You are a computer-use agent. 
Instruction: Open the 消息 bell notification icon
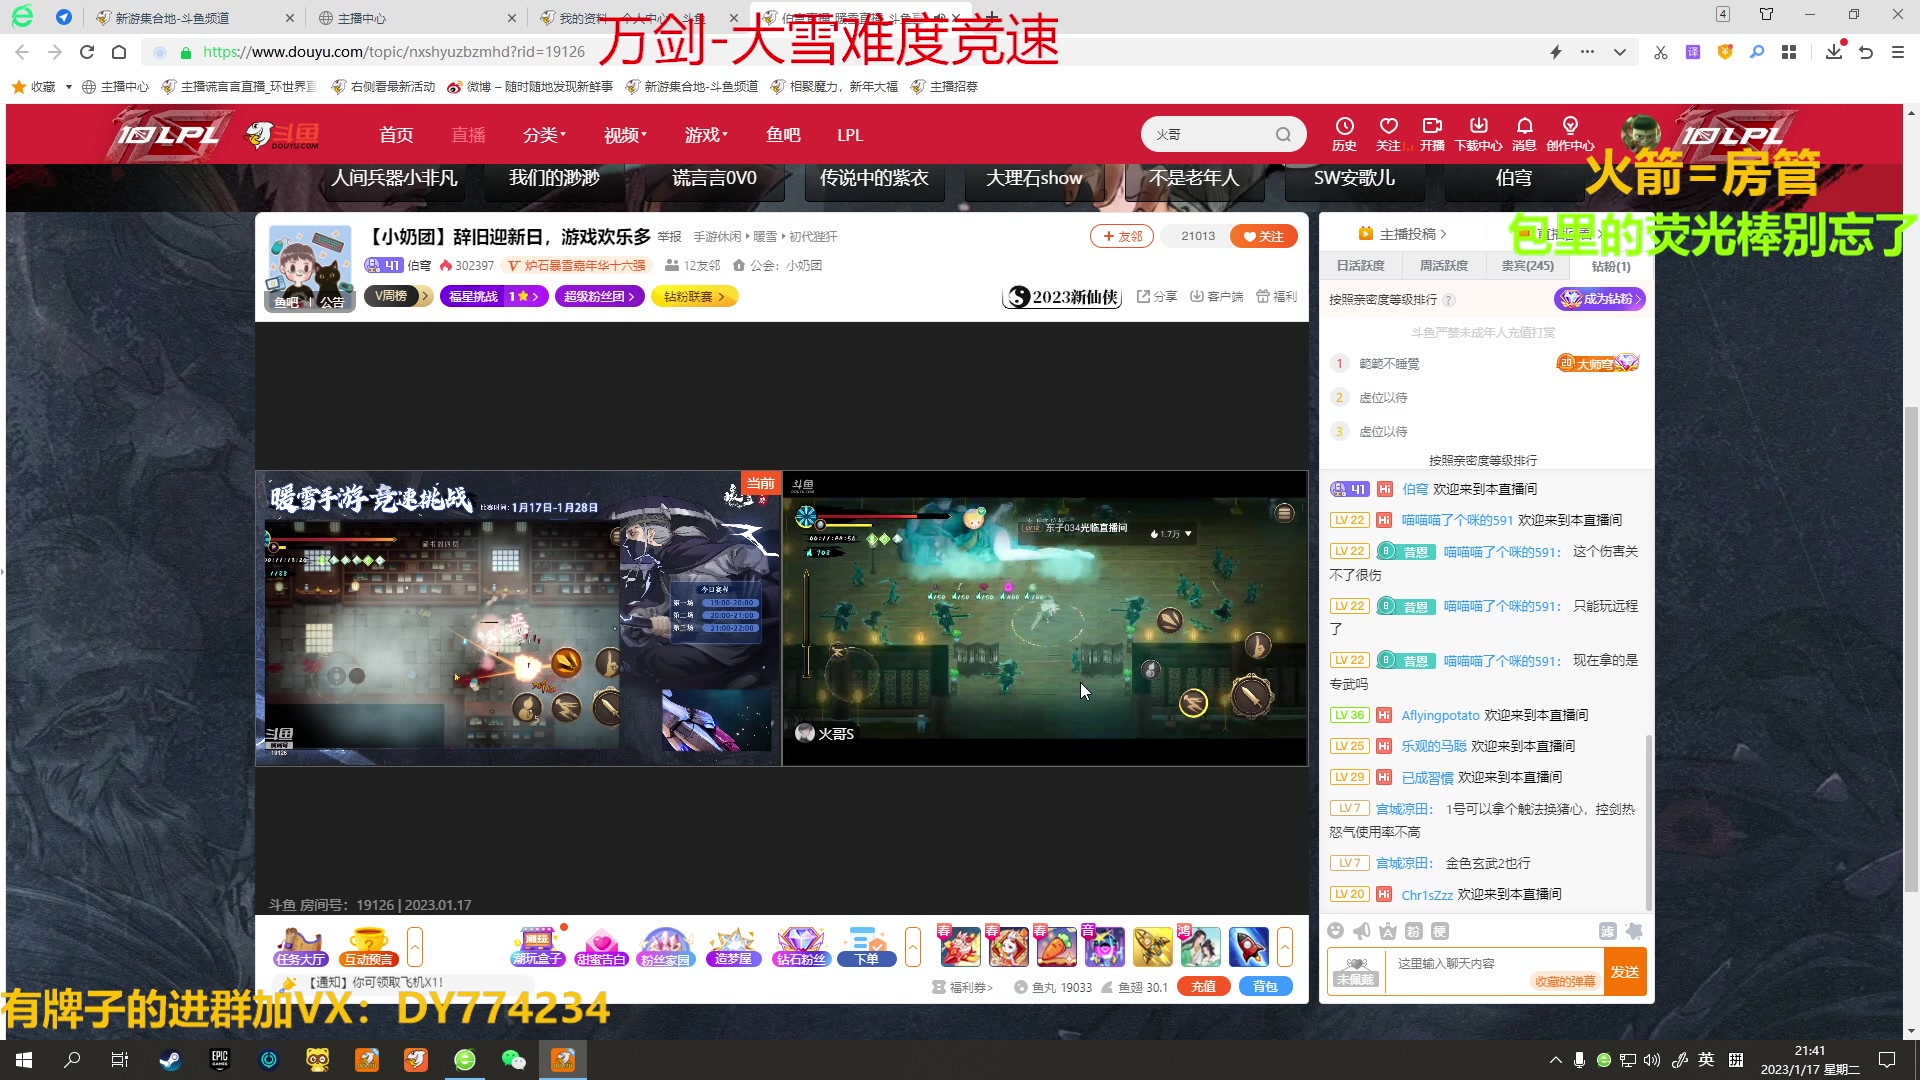click(1524, 134)
